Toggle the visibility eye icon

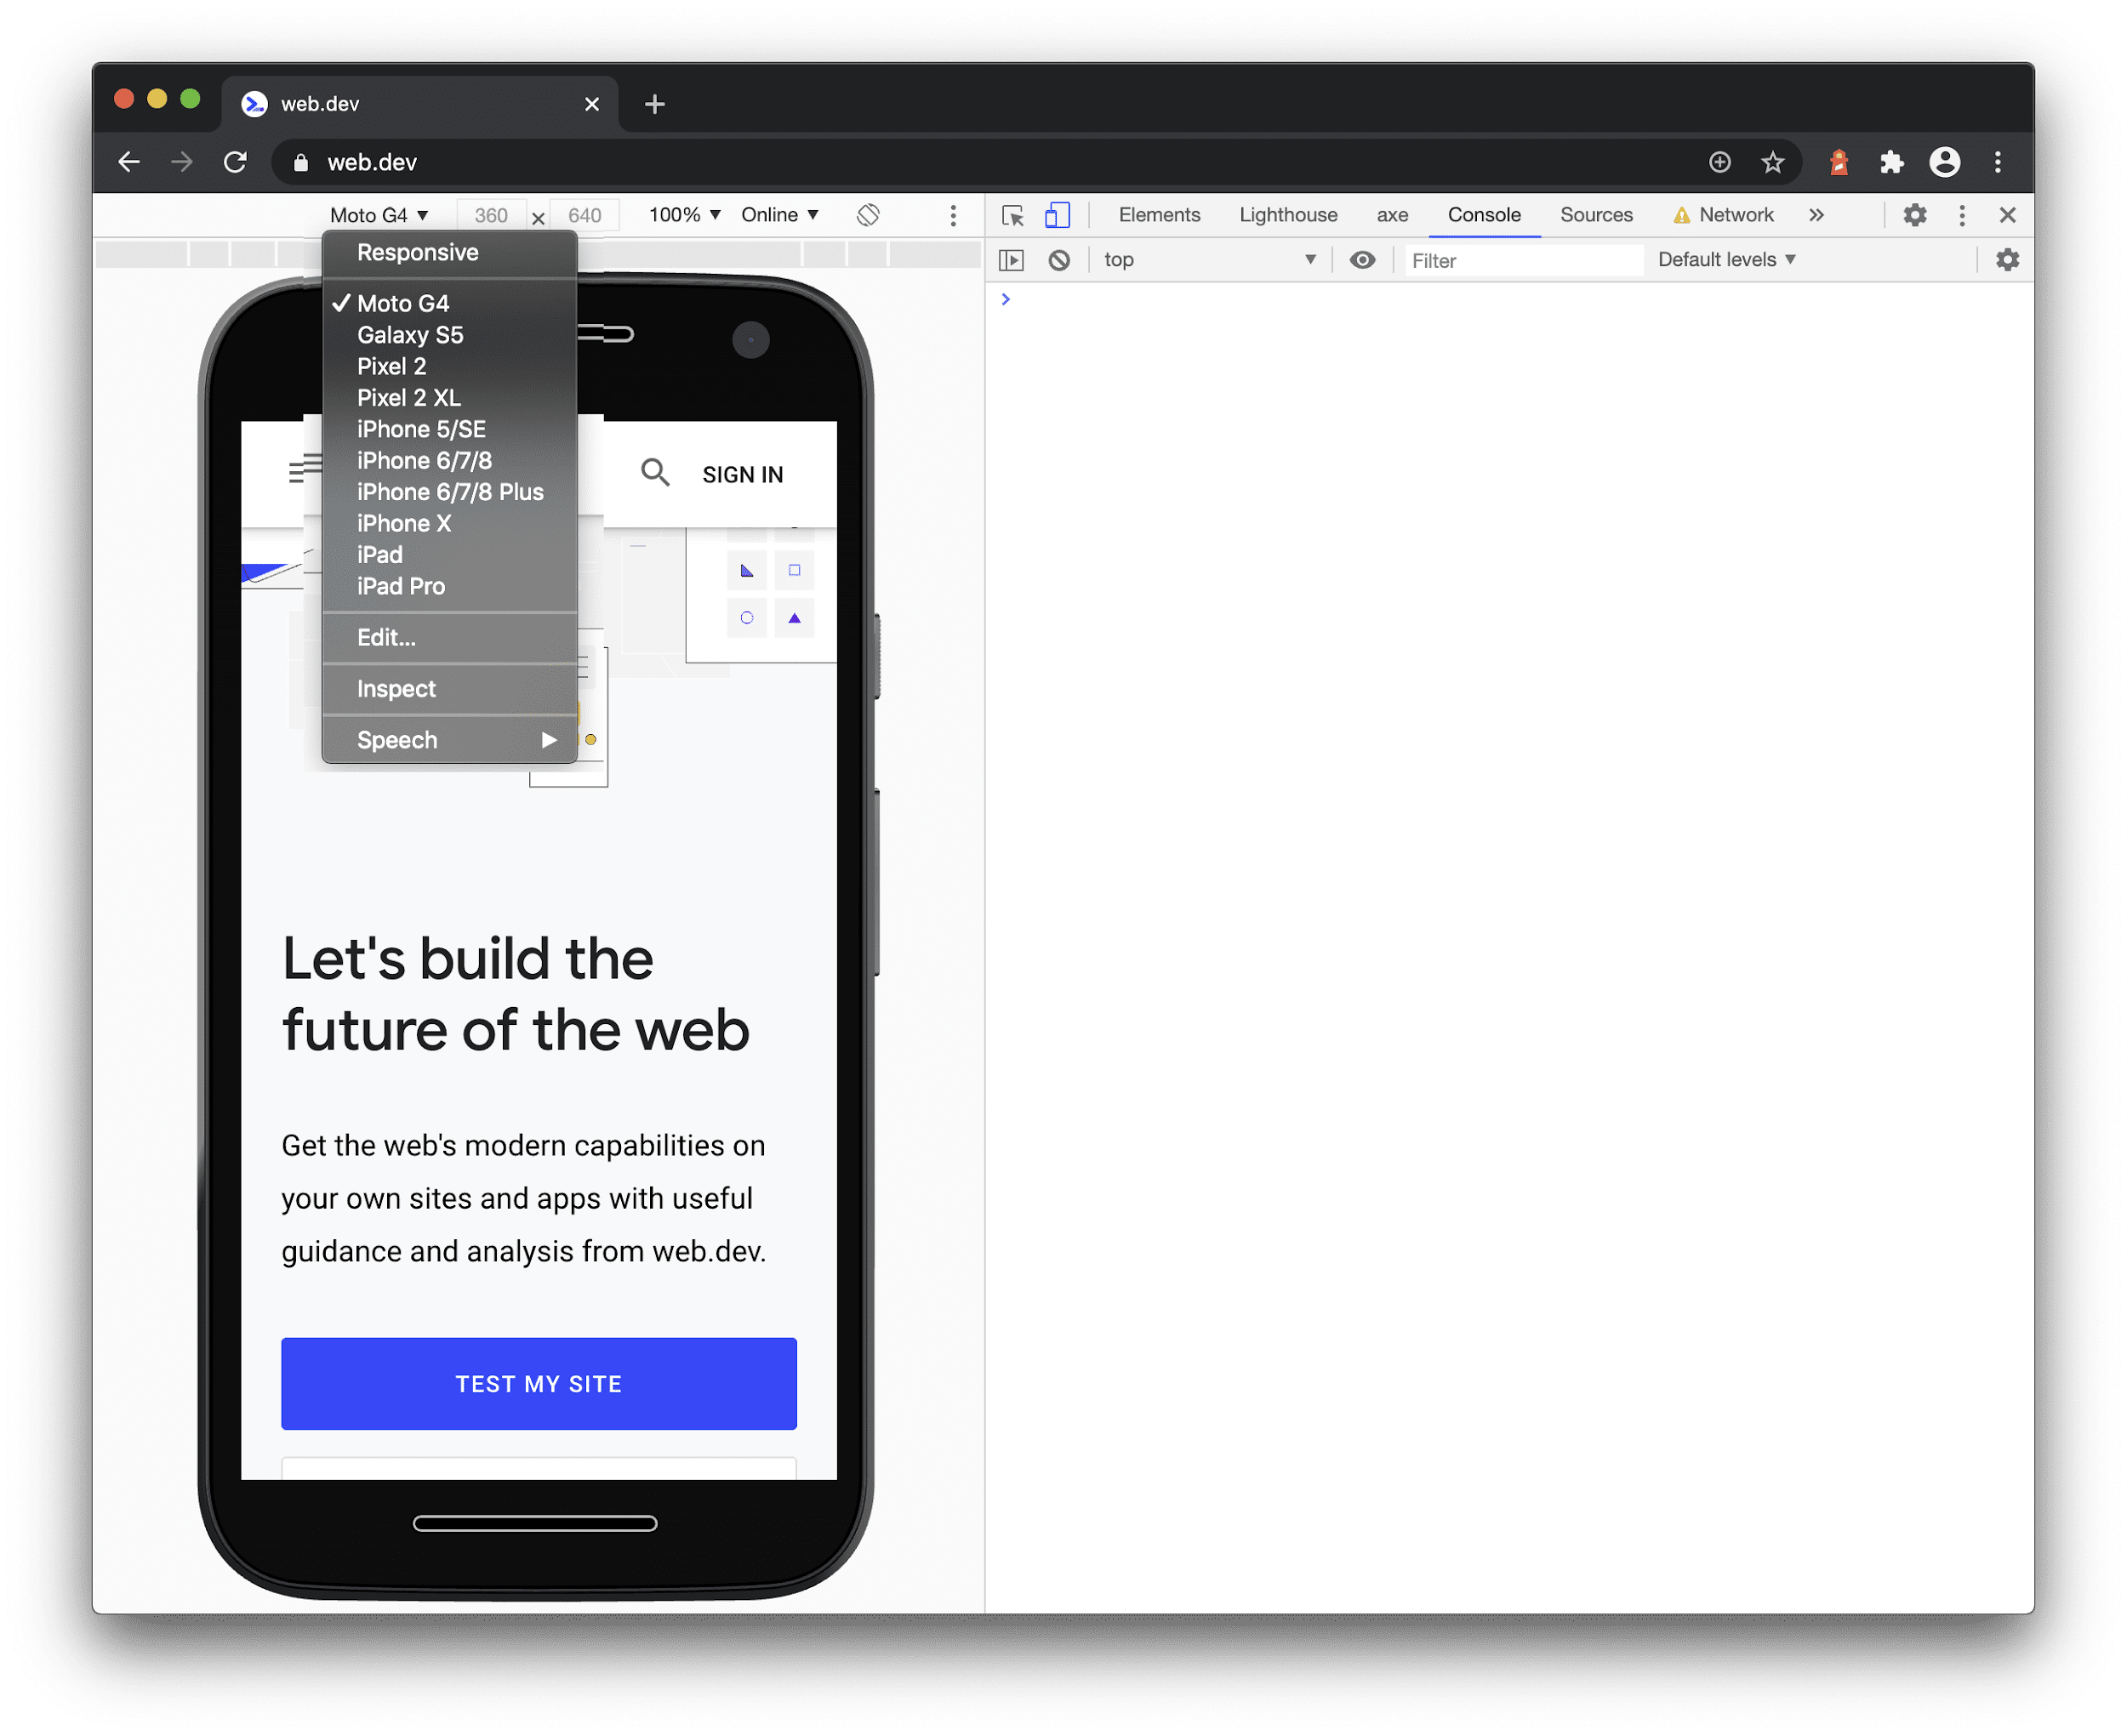(x=1362, y=259)
